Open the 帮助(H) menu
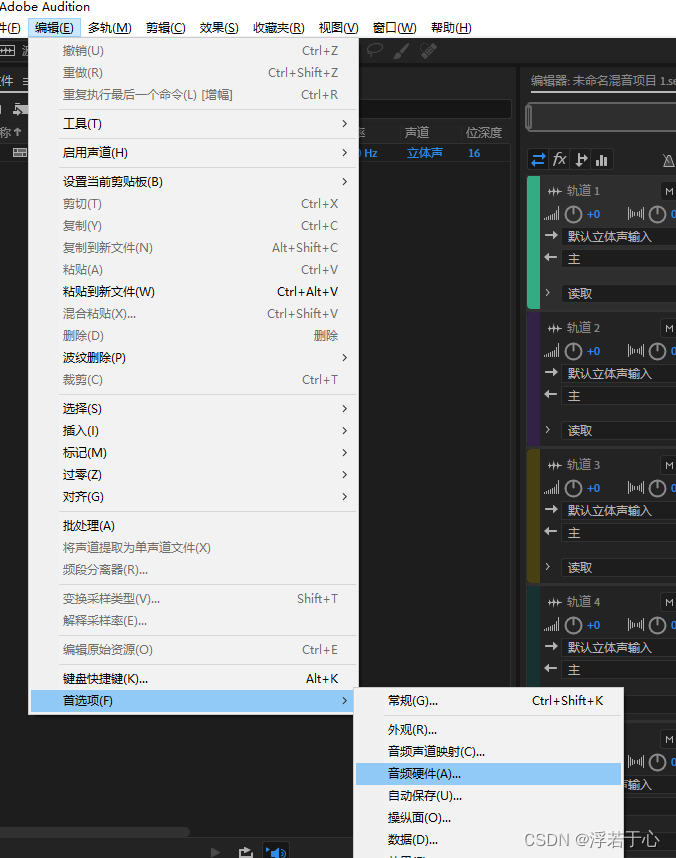This screenshot has width=676, height=858. coord(451,27)
